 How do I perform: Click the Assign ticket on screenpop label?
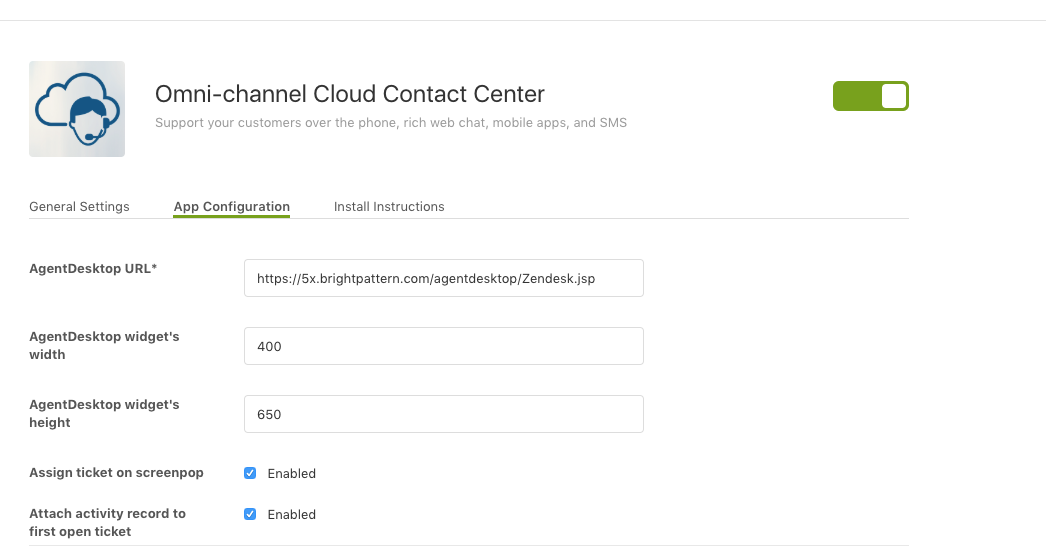[116, 473]
